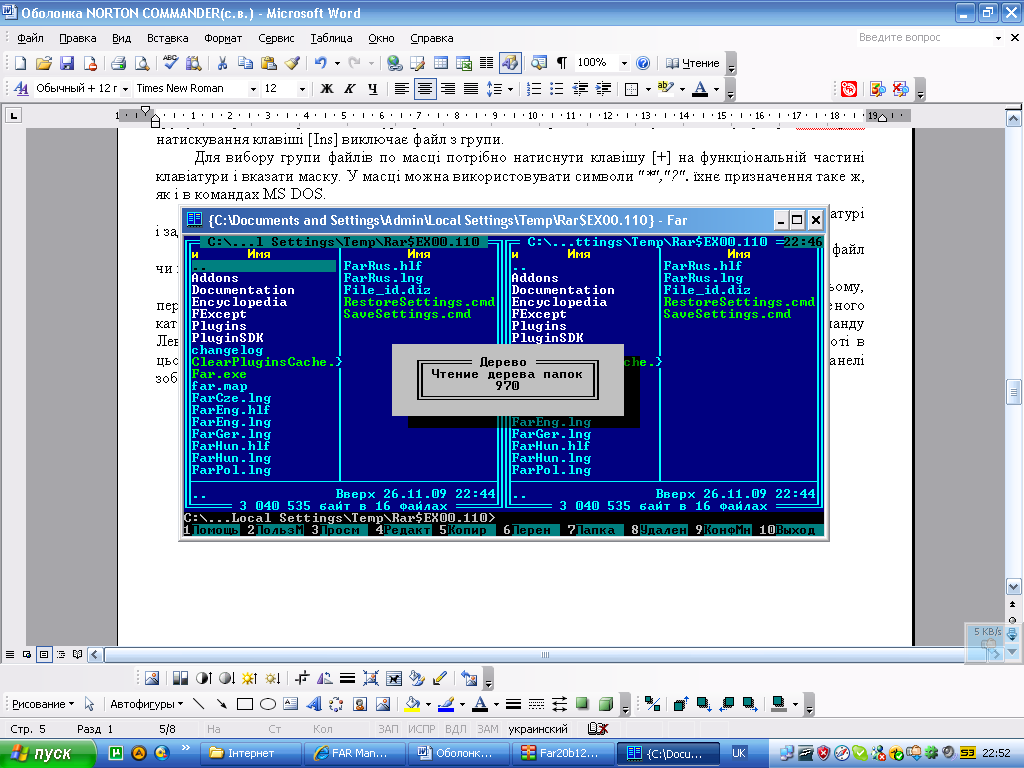This screenshot has width=1024, height=768.
Task: Decrease indent of paragraph
Action: pos(579,89)
